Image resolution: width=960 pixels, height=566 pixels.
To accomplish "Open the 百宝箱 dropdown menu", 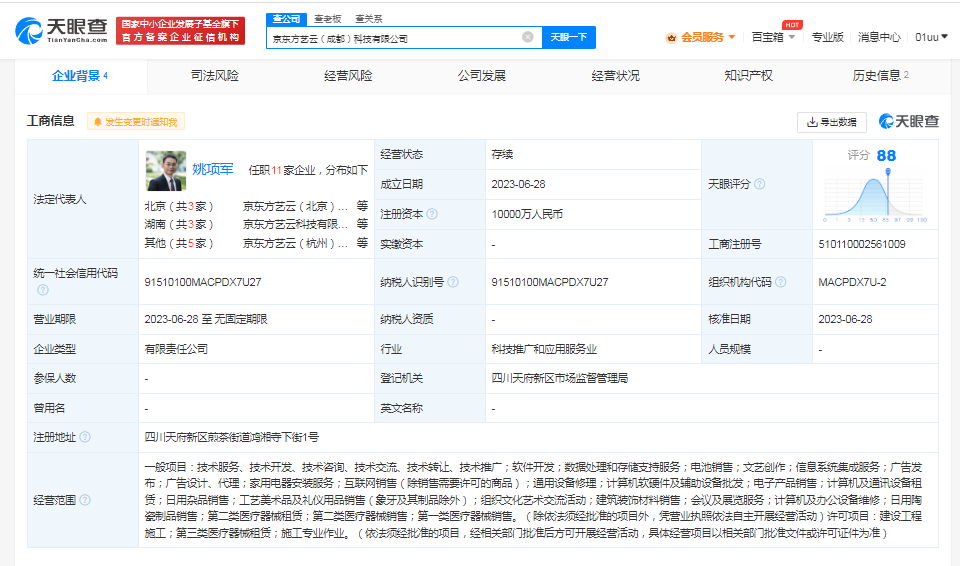I will click(x=773, y=37).
